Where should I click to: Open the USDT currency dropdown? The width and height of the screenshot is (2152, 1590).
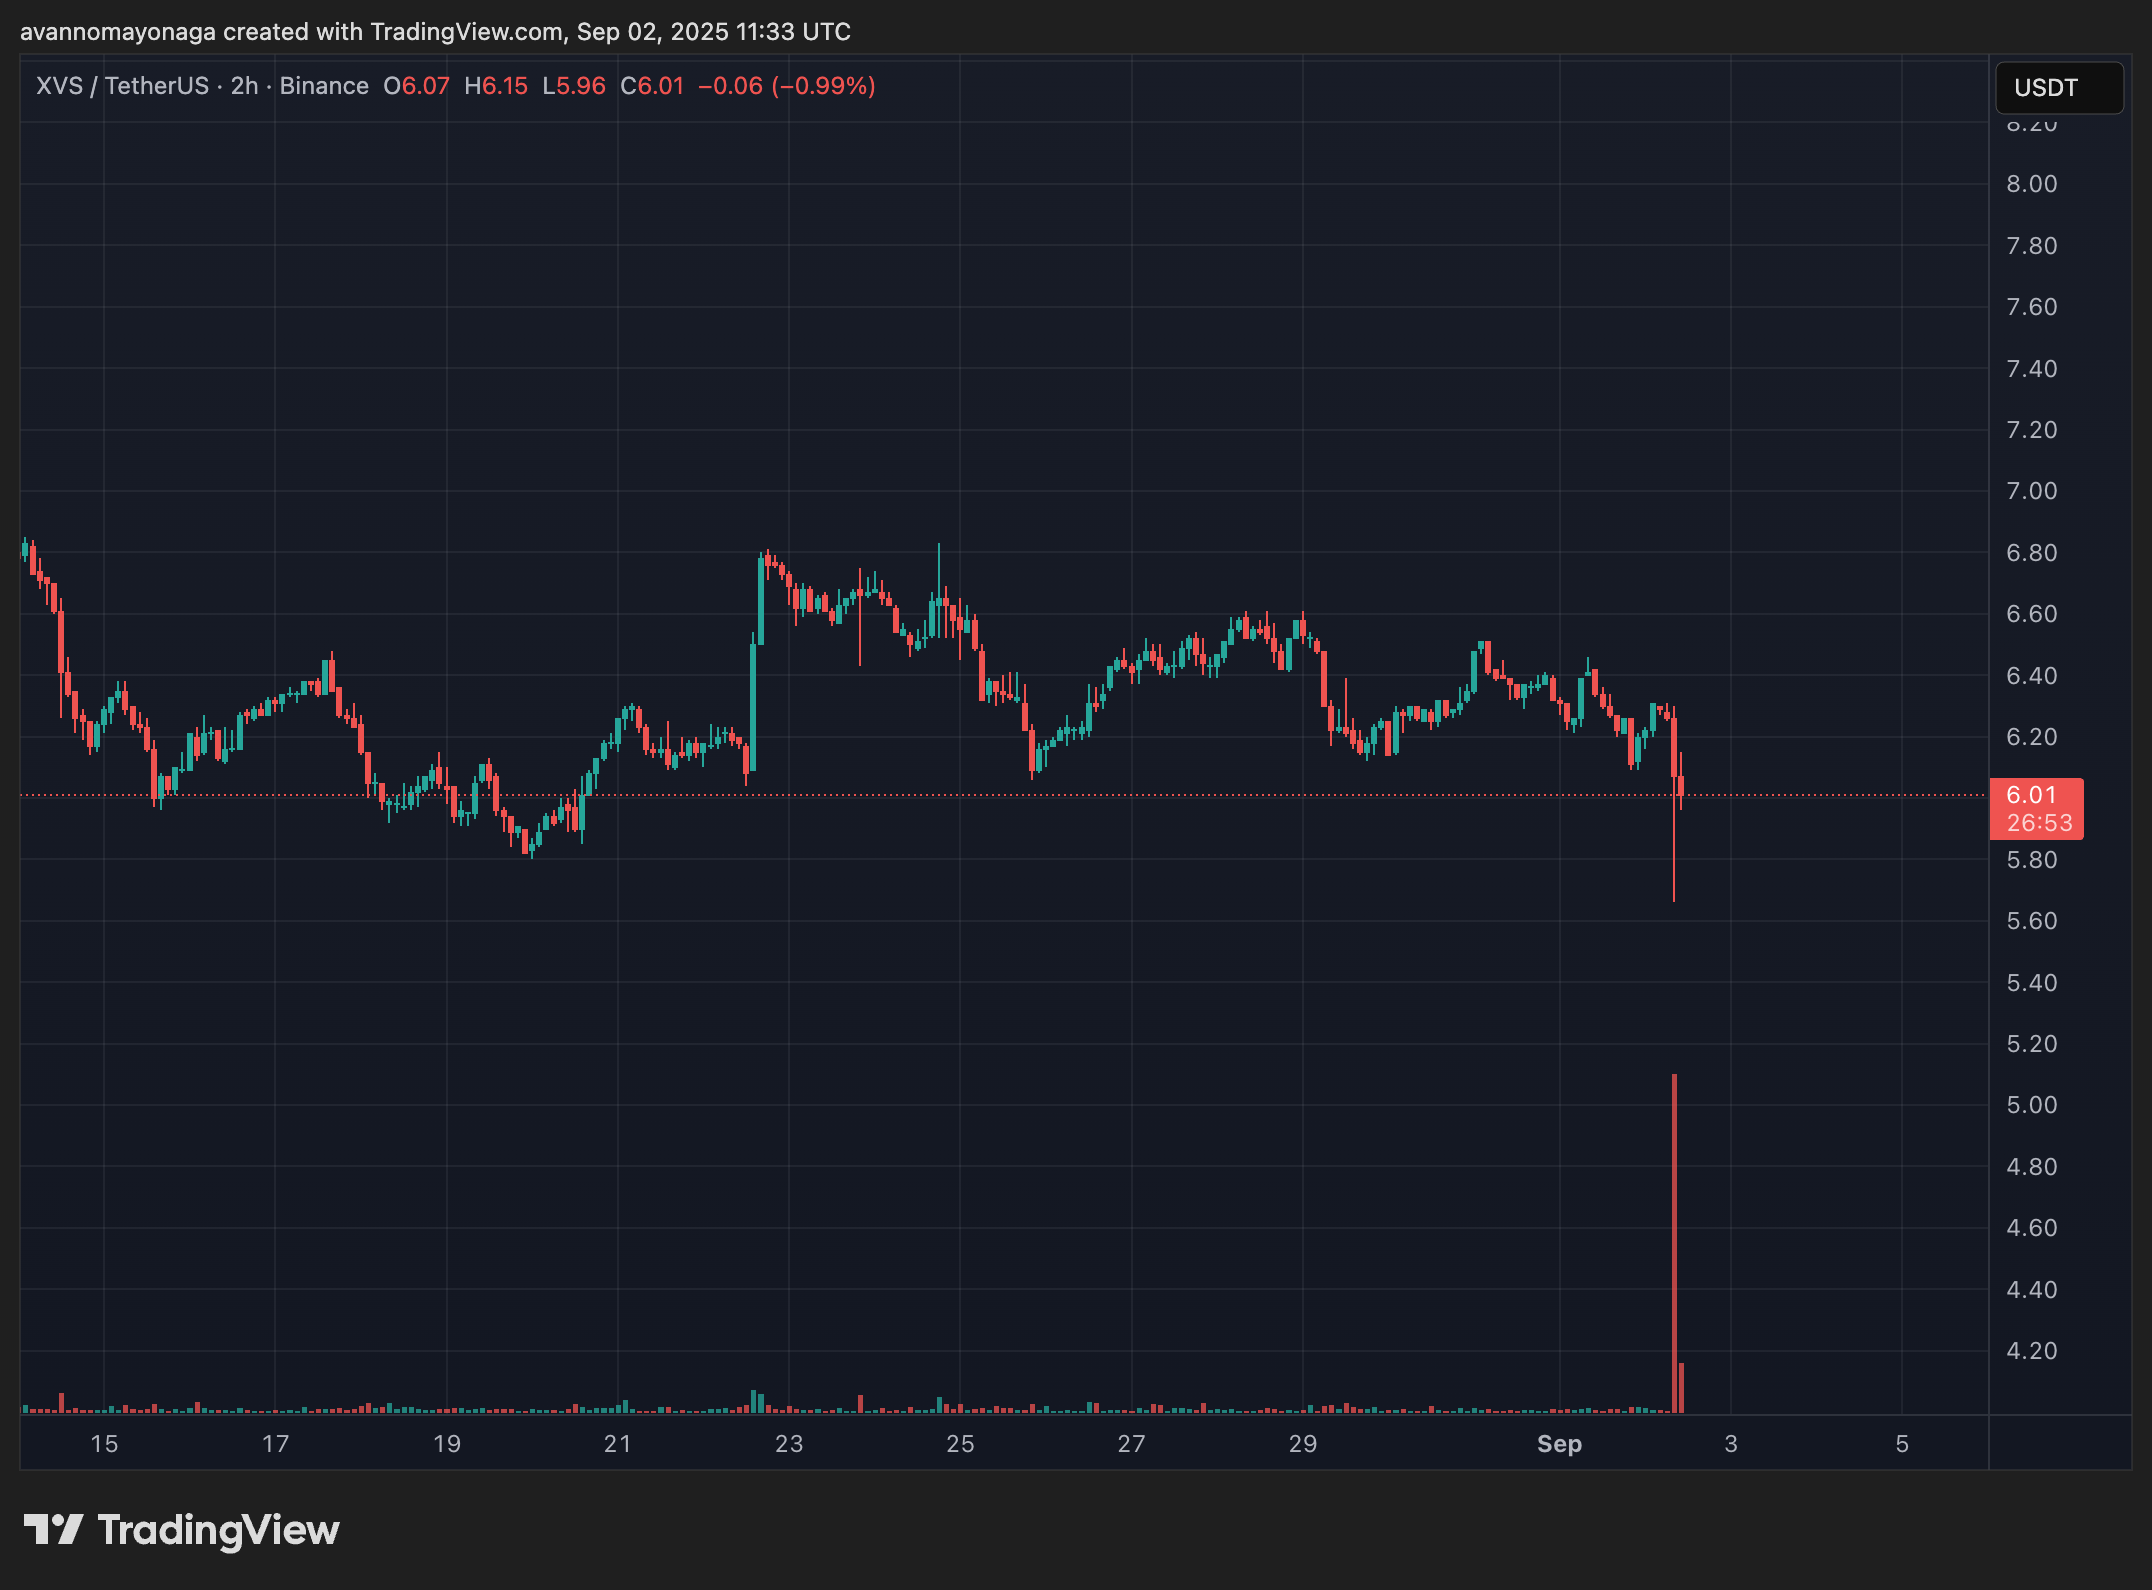pos(2058,88)
